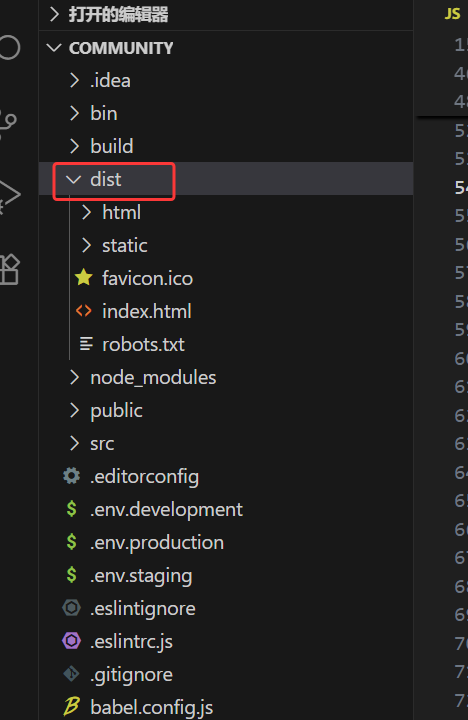
Task: Select the bin folder label
Action: click(x=104, y=113)
